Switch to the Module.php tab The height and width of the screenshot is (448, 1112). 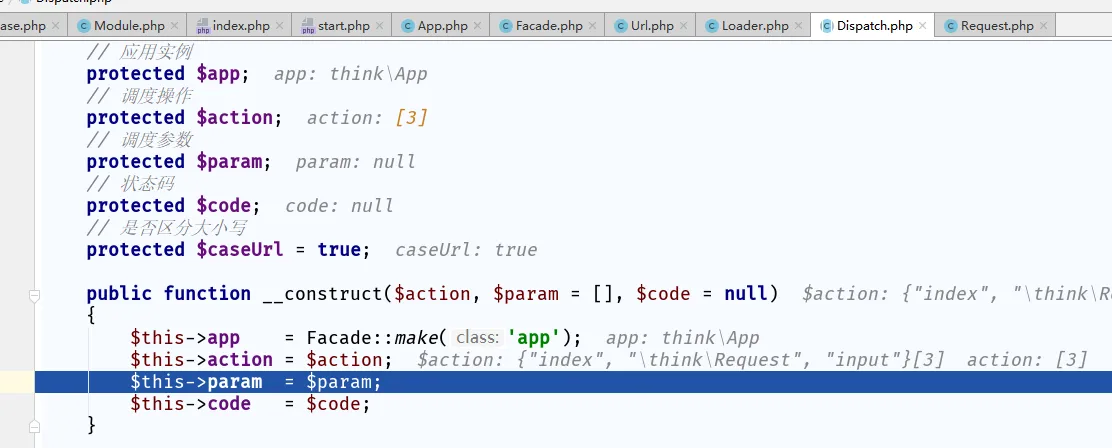point(128,26)
